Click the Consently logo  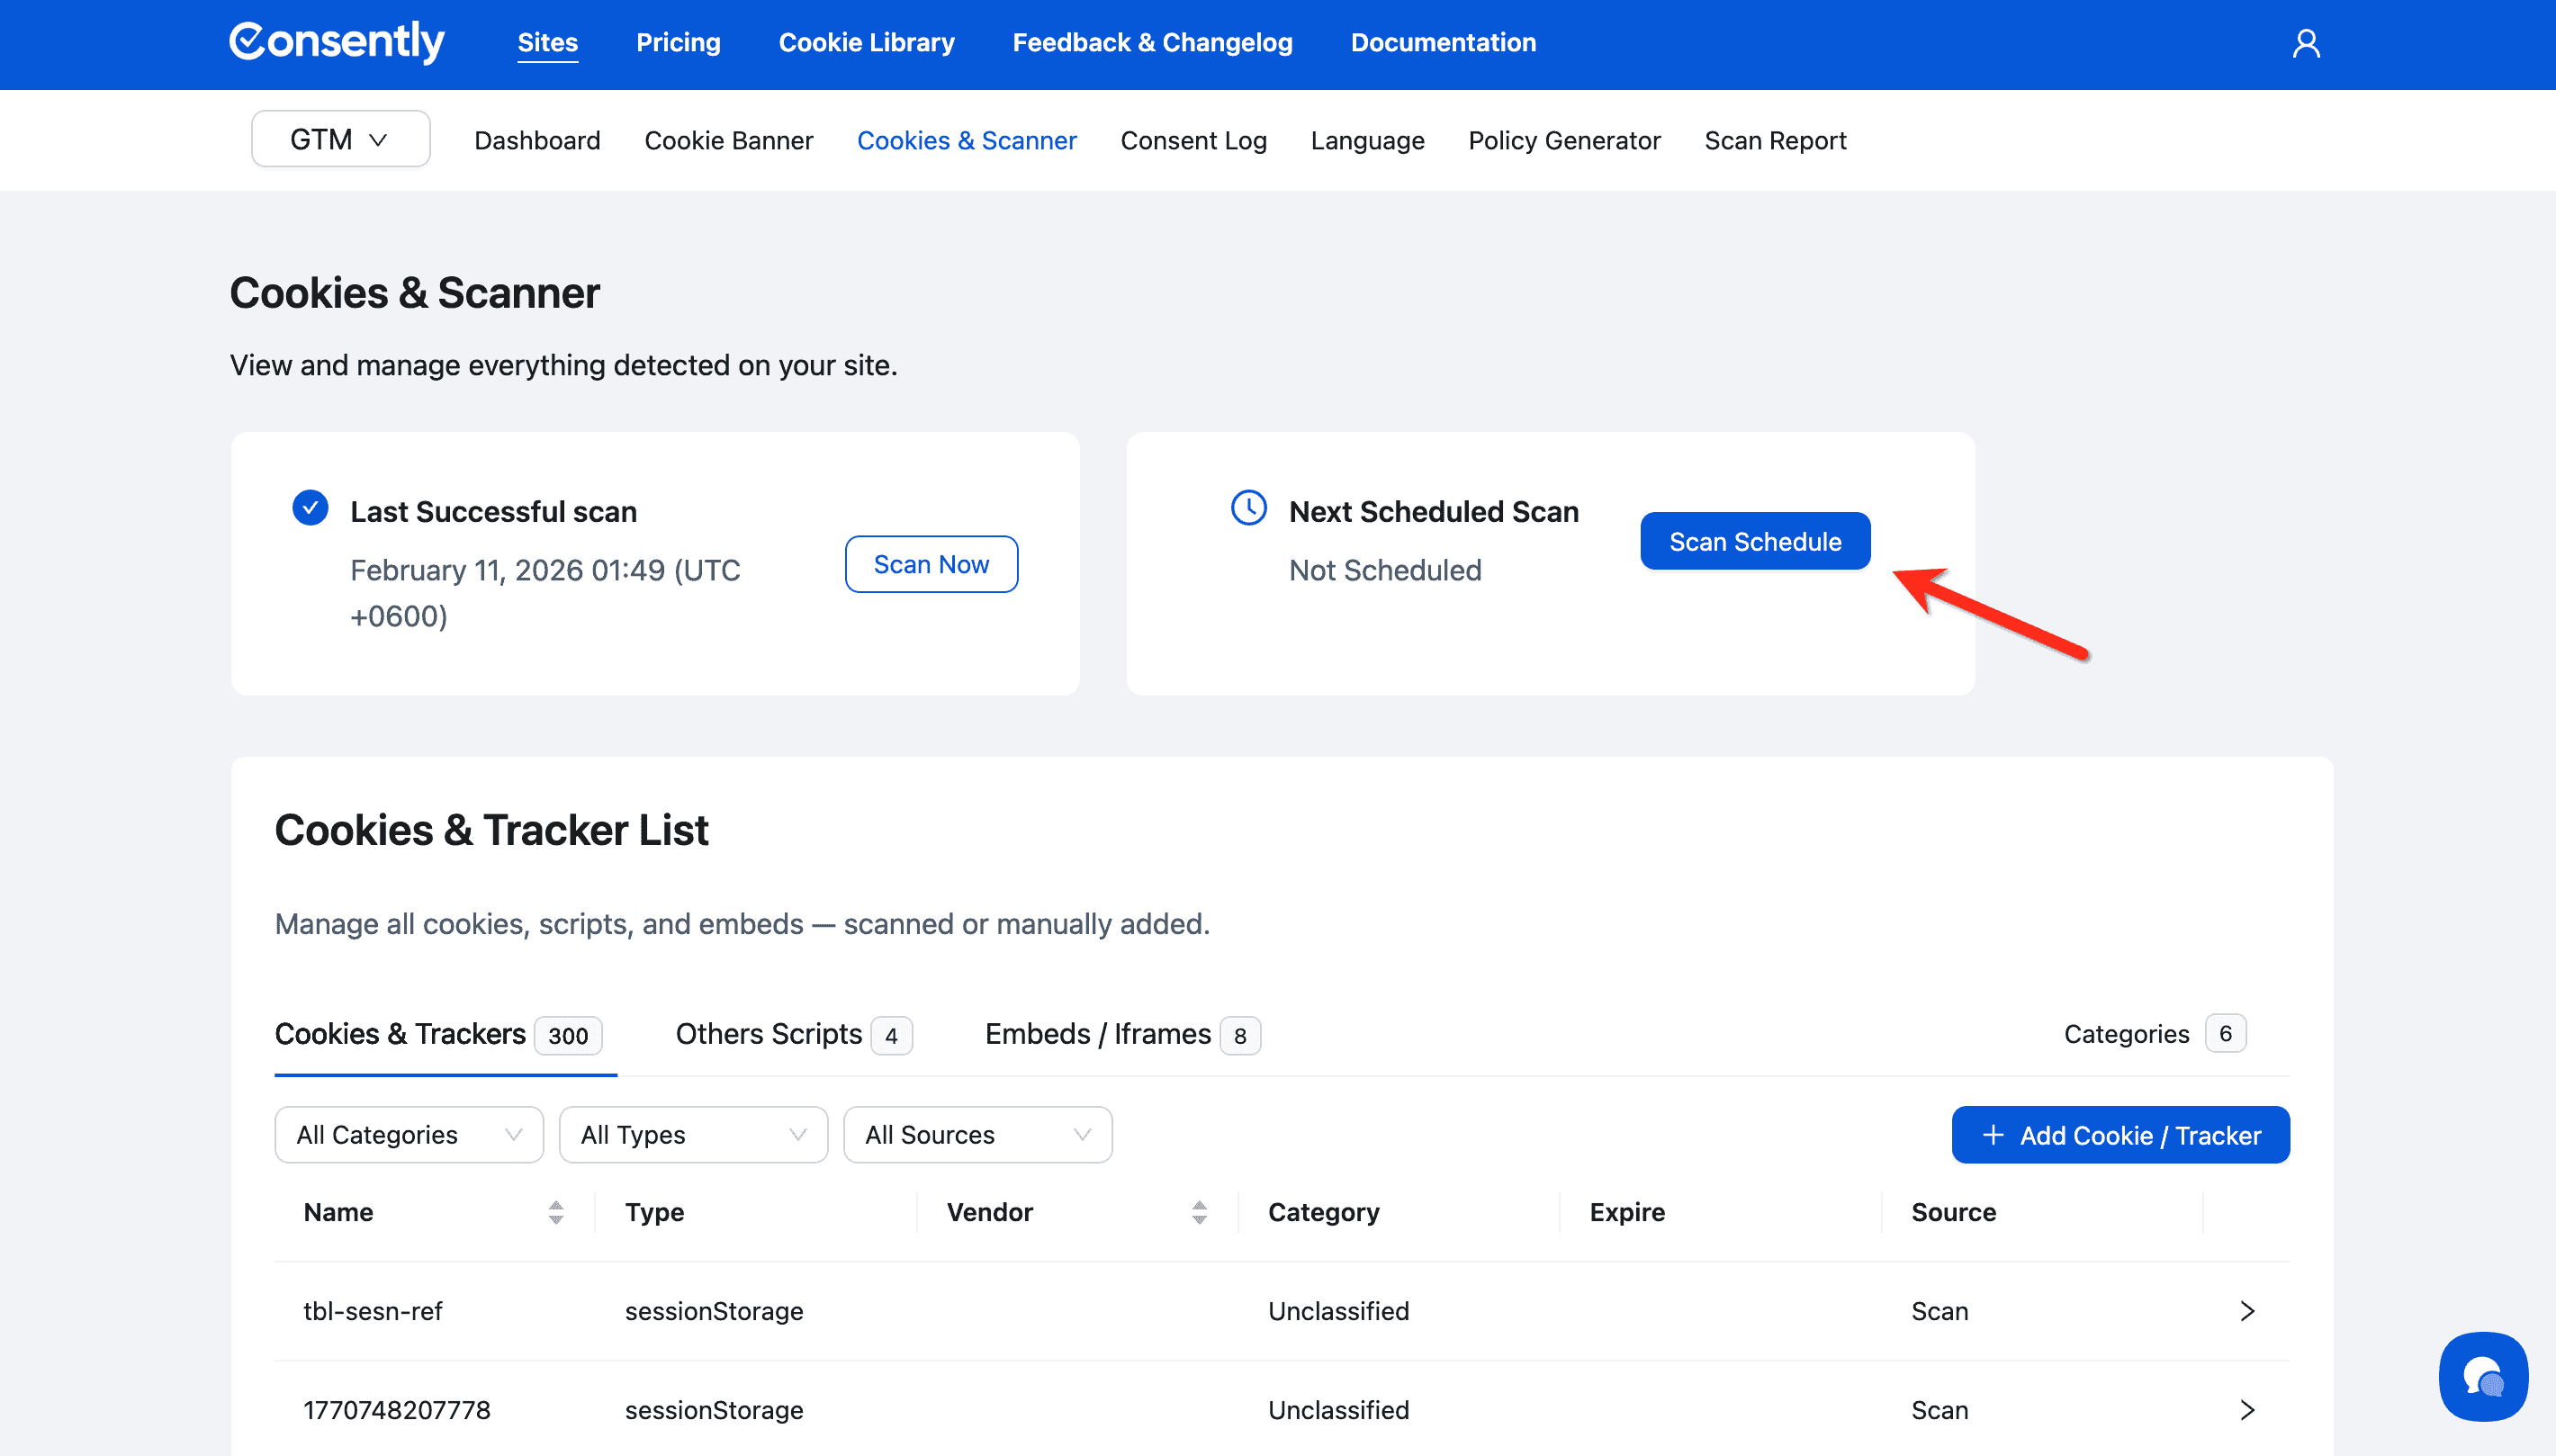pos(337,42)
